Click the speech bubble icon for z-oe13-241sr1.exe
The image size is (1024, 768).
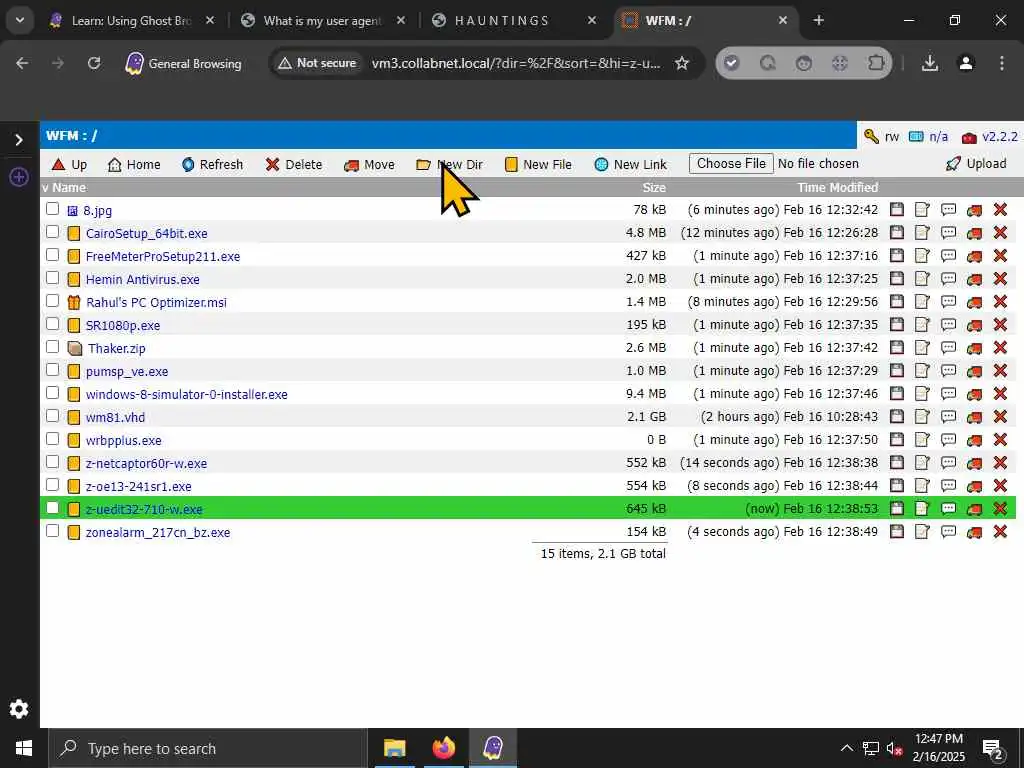point(948,485)
